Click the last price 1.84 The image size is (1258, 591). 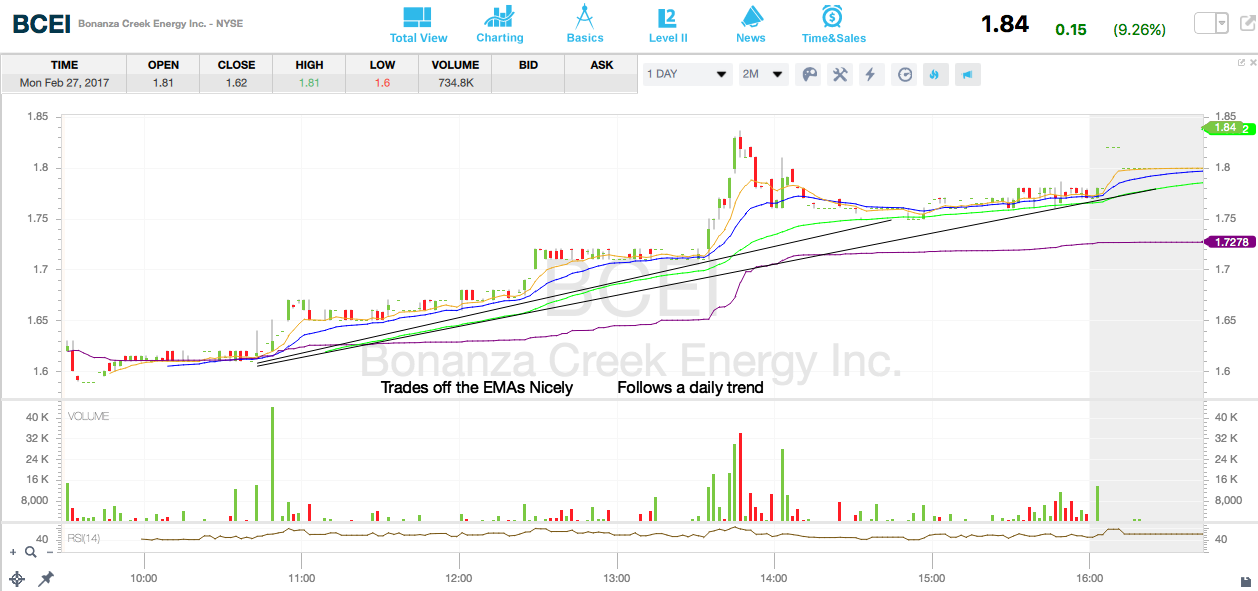pyautogui.click(x=1005, y=24)
